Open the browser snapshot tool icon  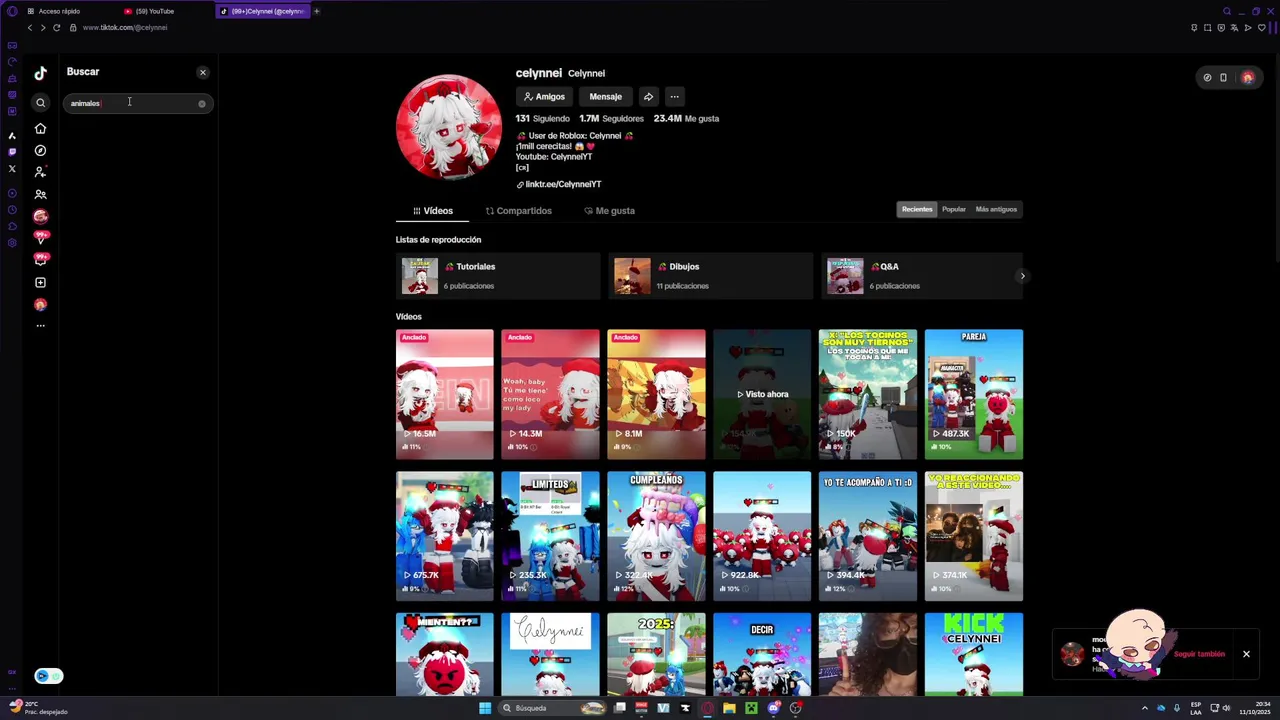coord(1208,28)
